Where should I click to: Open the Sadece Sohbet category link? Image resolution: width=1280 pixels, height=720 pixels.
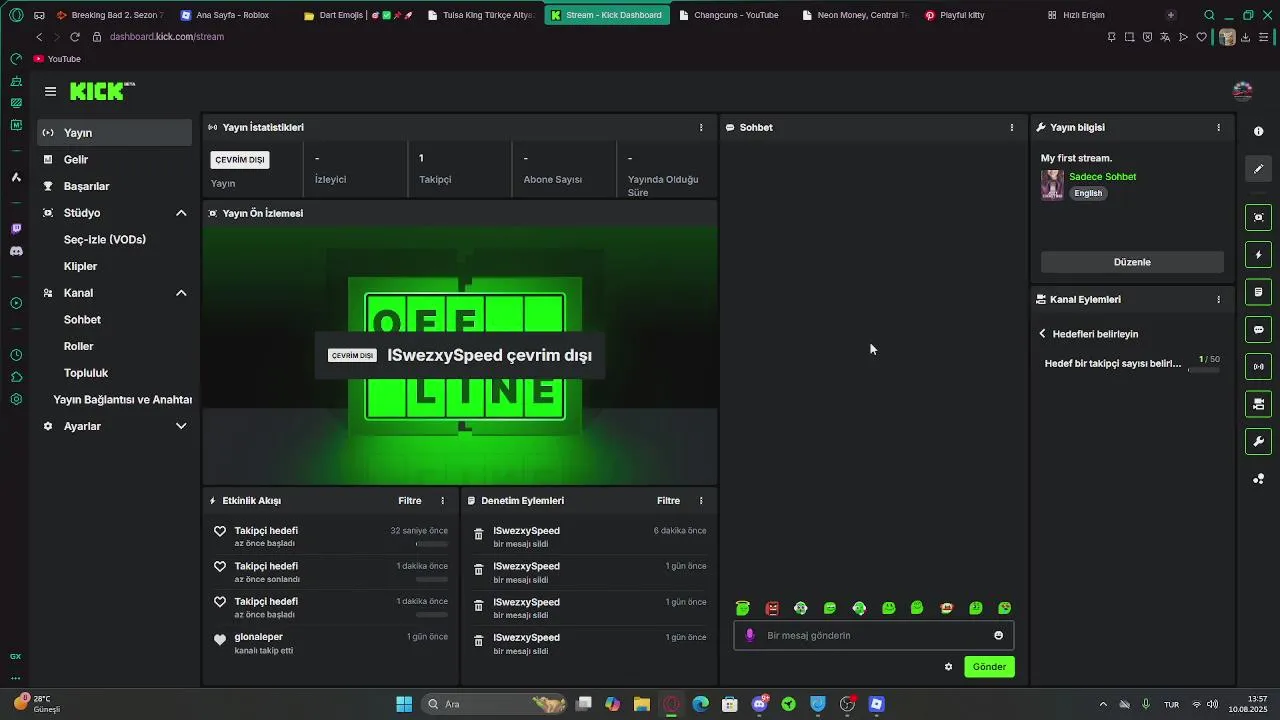(1102, 176)
